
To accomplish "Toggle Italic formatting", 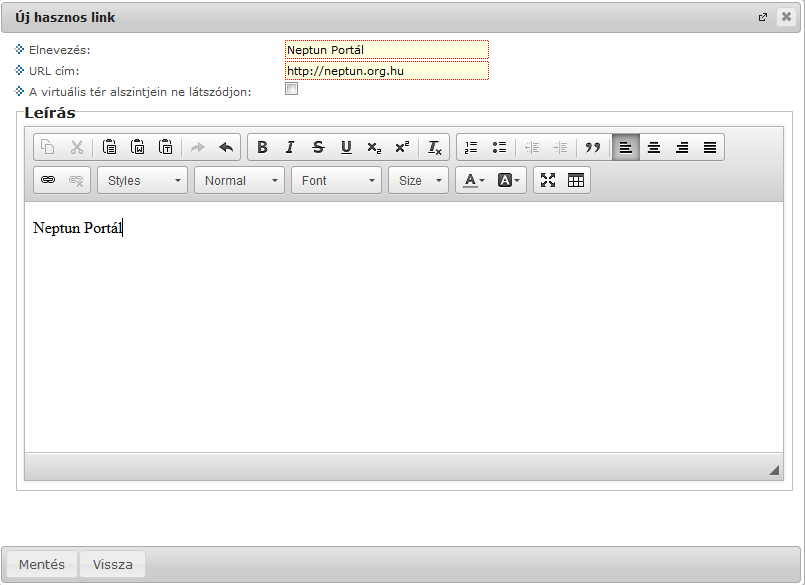I will [290, 147].
